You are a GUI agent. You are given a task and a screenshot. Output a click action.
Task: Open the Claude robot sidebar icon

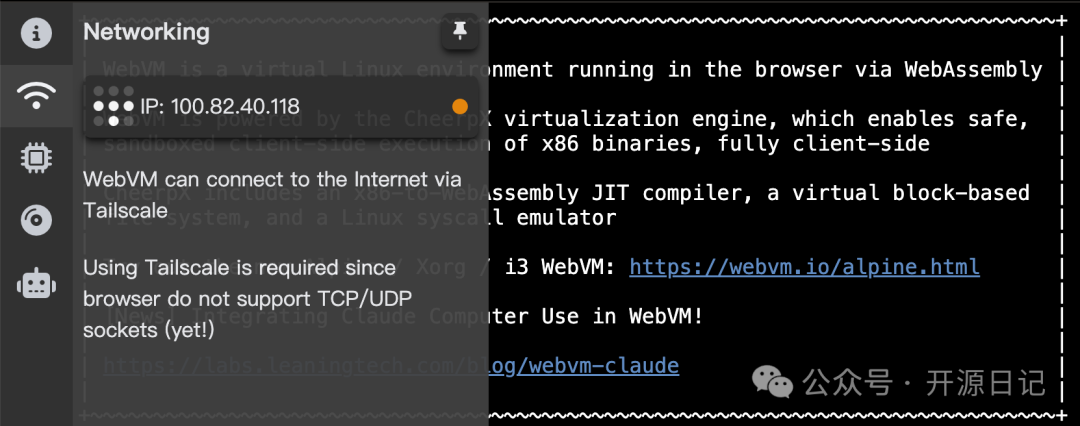point(36,283)
